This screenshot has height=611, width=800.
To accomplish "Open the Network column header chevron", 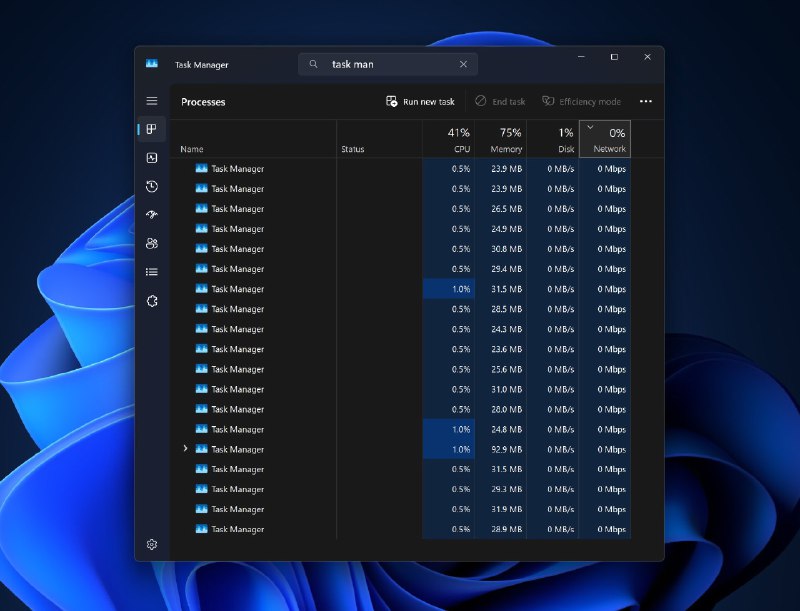I will click(x=592, y=128).
